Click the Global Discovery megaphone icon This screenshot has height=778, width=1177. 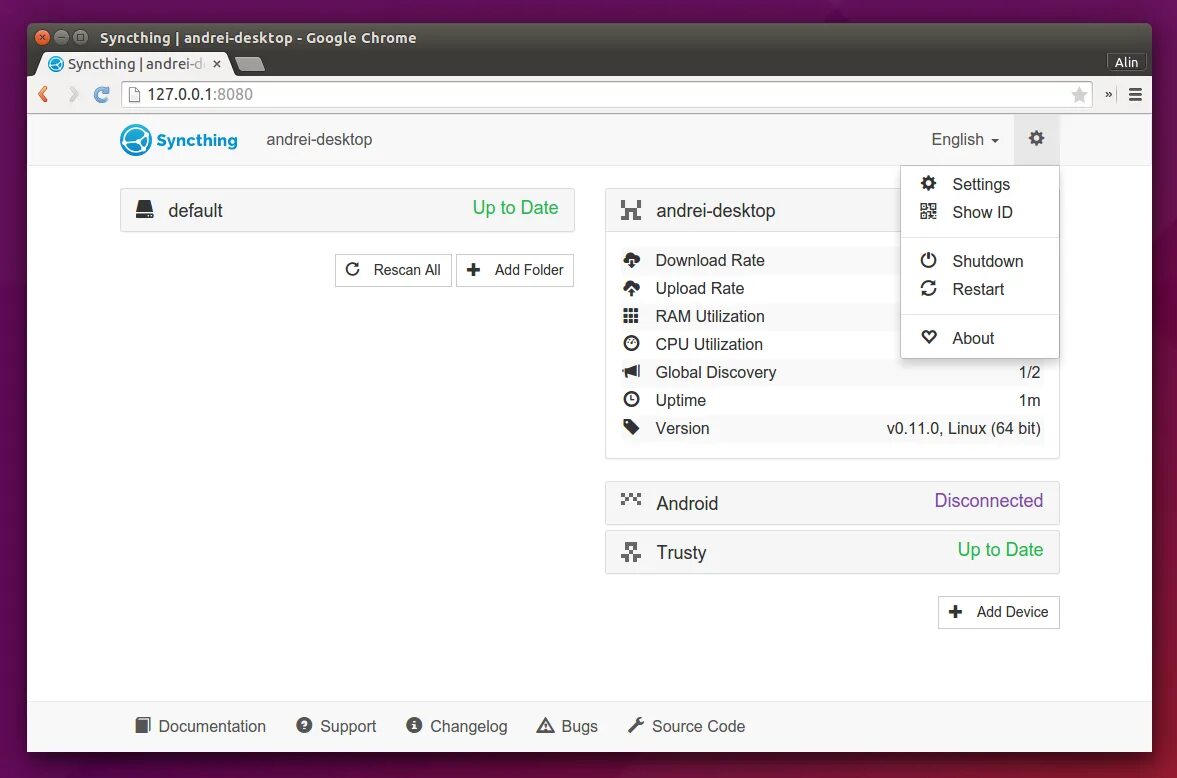pyautogui.click(x=631, y=371)
